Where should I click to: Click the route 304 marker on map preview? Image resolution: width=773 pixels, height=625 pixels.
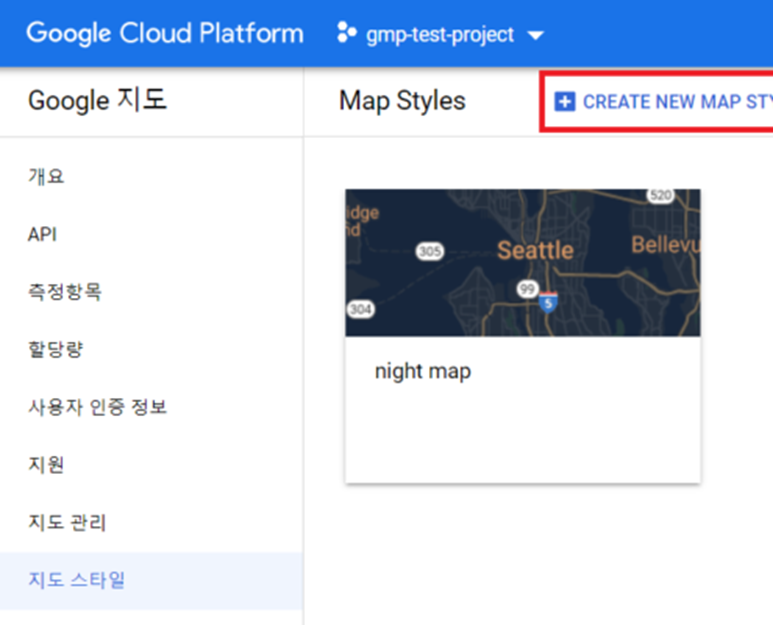click(360, 310)
